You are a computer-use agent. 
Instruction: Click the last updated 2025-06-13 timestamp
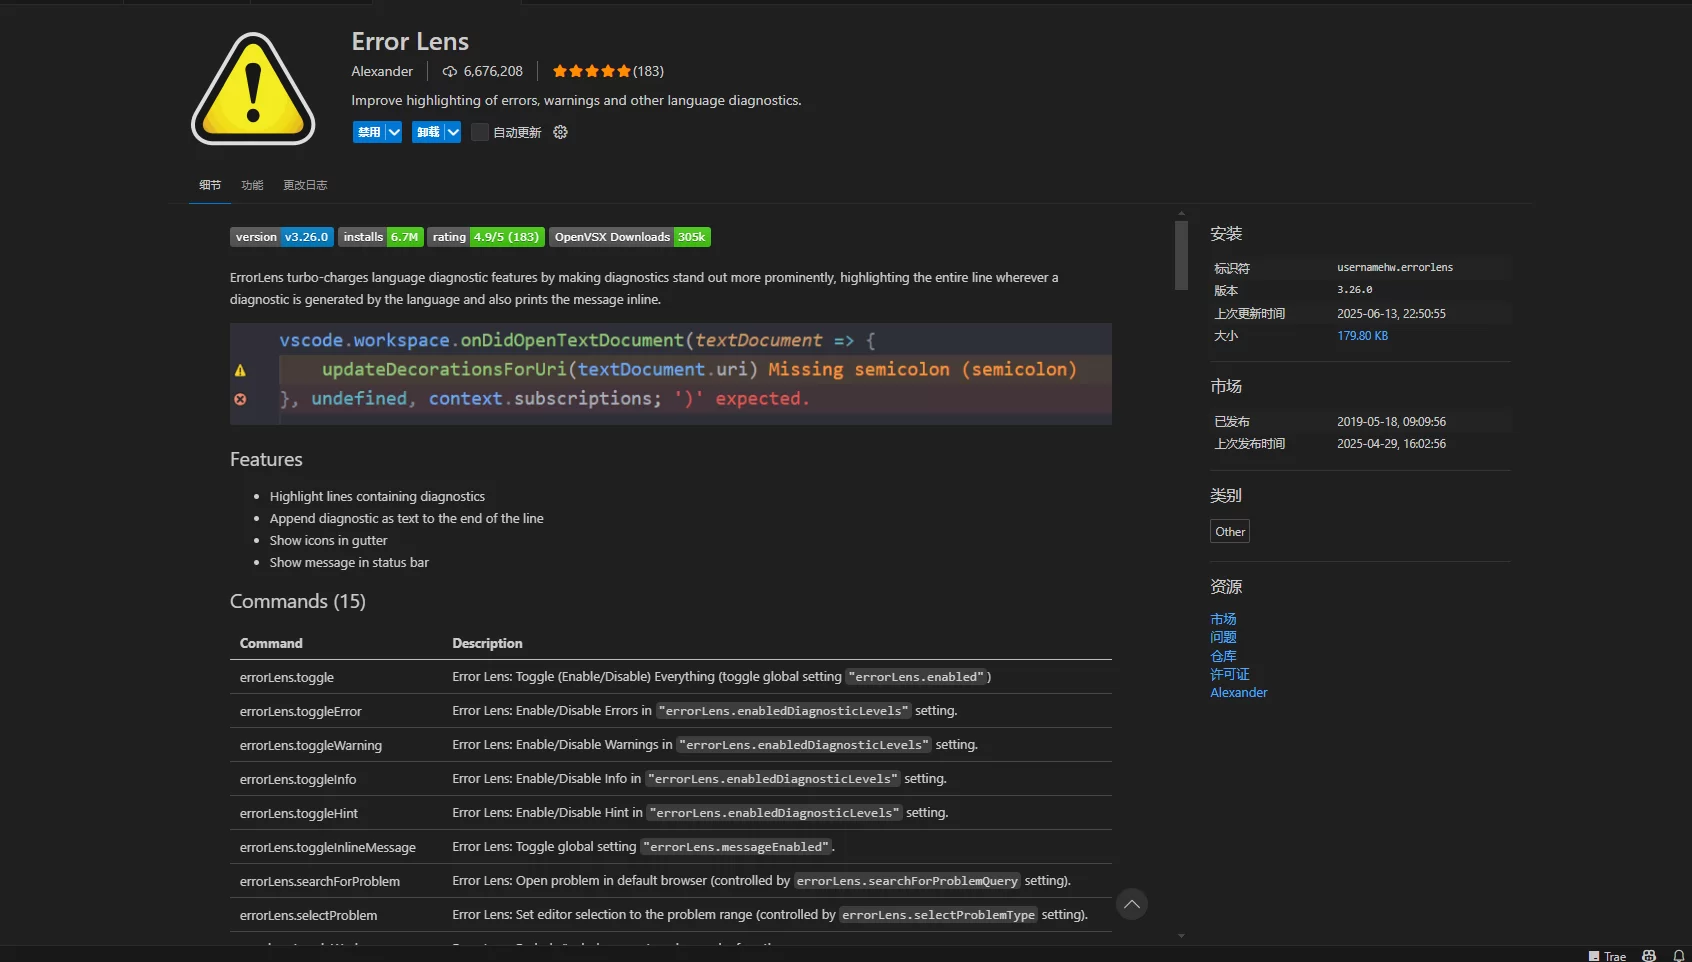(1391, 313)
